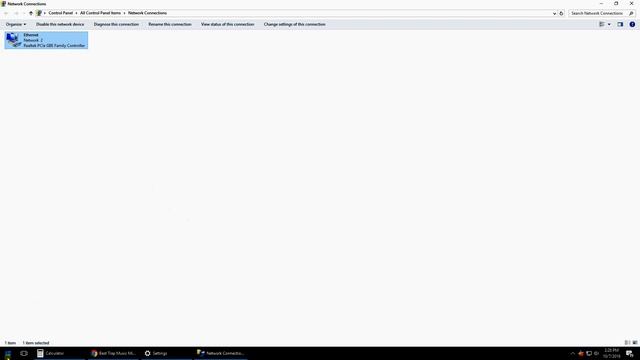Screen dimensions: 640x360
Task: Click 'View status of this connection'
Action: point(227,24)
